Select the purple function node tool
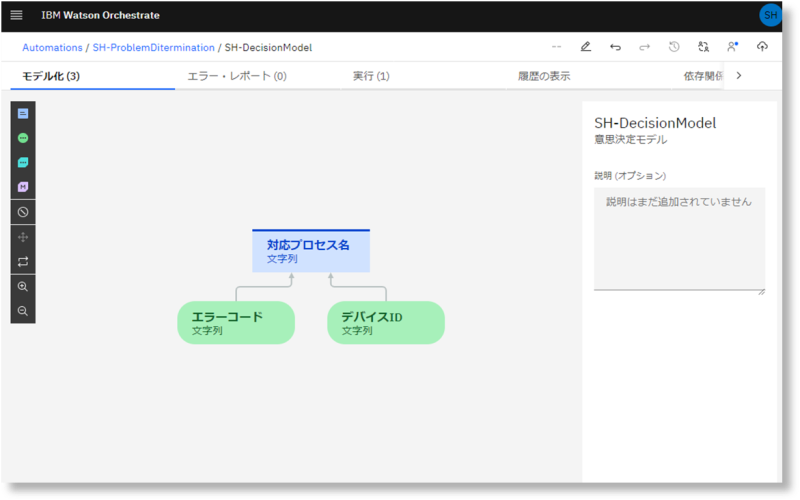The height and width of the screenshot is (500, 800). [x=23, y=187]
